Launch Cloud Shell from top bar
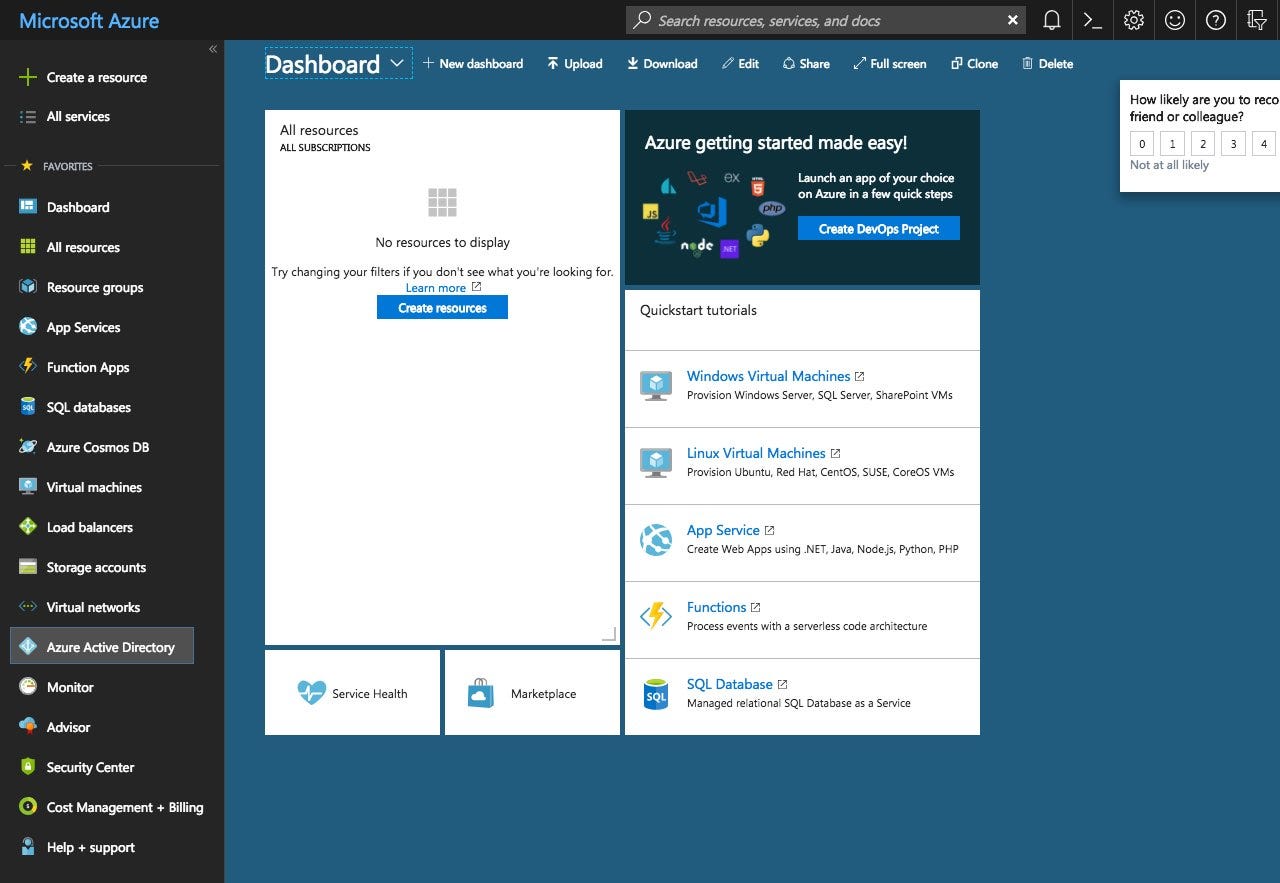This screenshot has height=883, width=1280. coord(1092,20)
